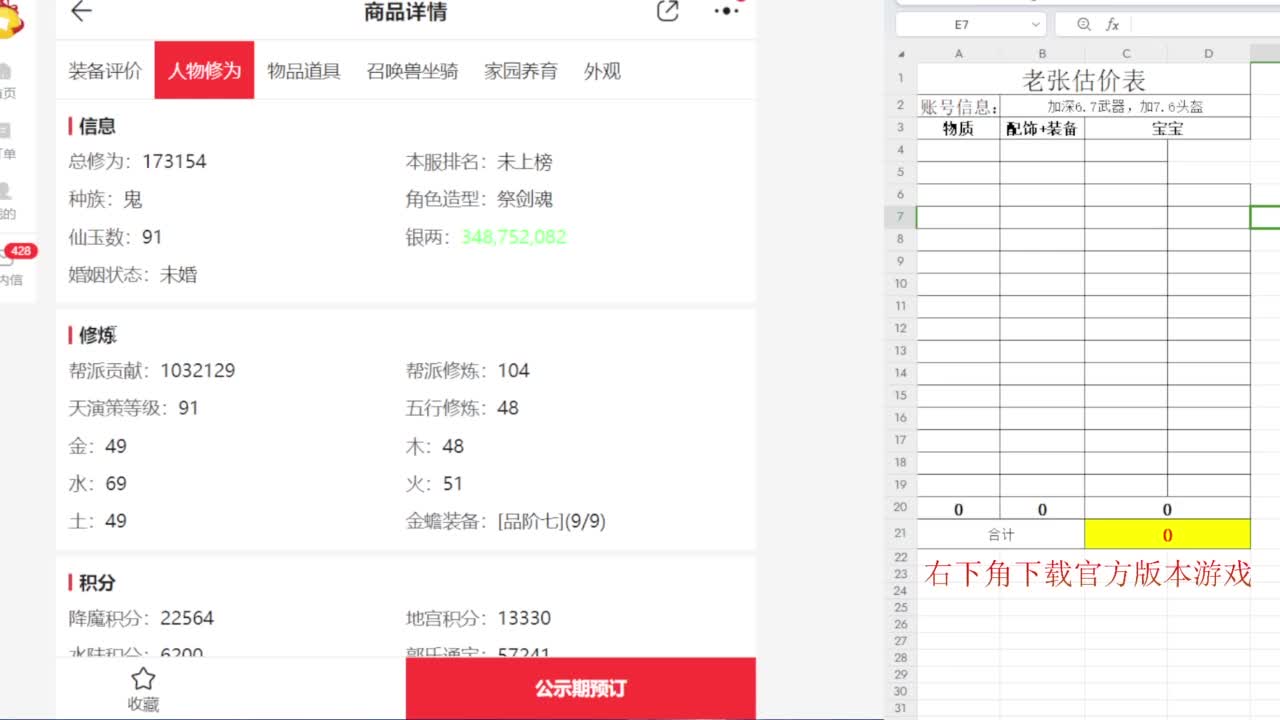Click the 地宫积分: 13330 text
The image size is (1280, 720).
point(478,618)
